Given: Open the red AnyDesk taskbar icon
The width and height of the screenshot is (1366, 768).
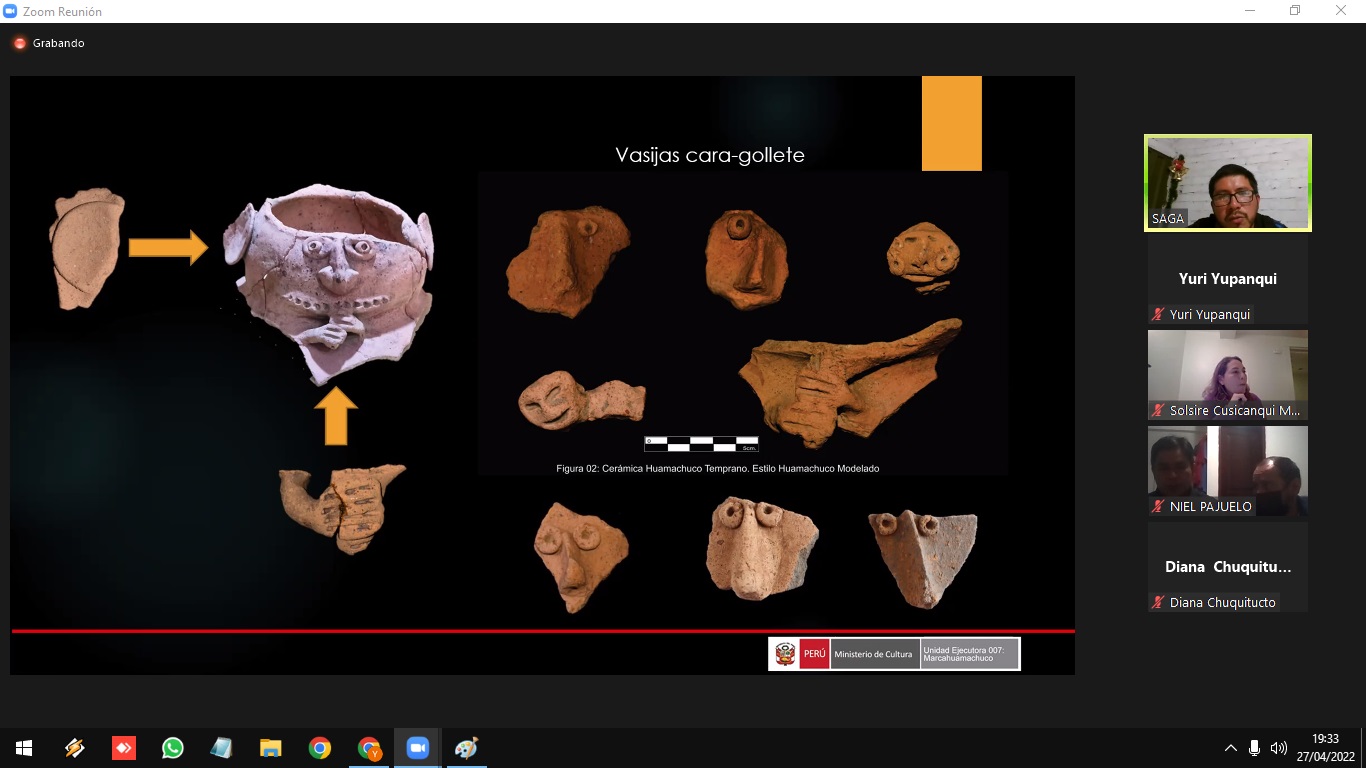Looking at the screenshot, I should (x=123, y=748).
